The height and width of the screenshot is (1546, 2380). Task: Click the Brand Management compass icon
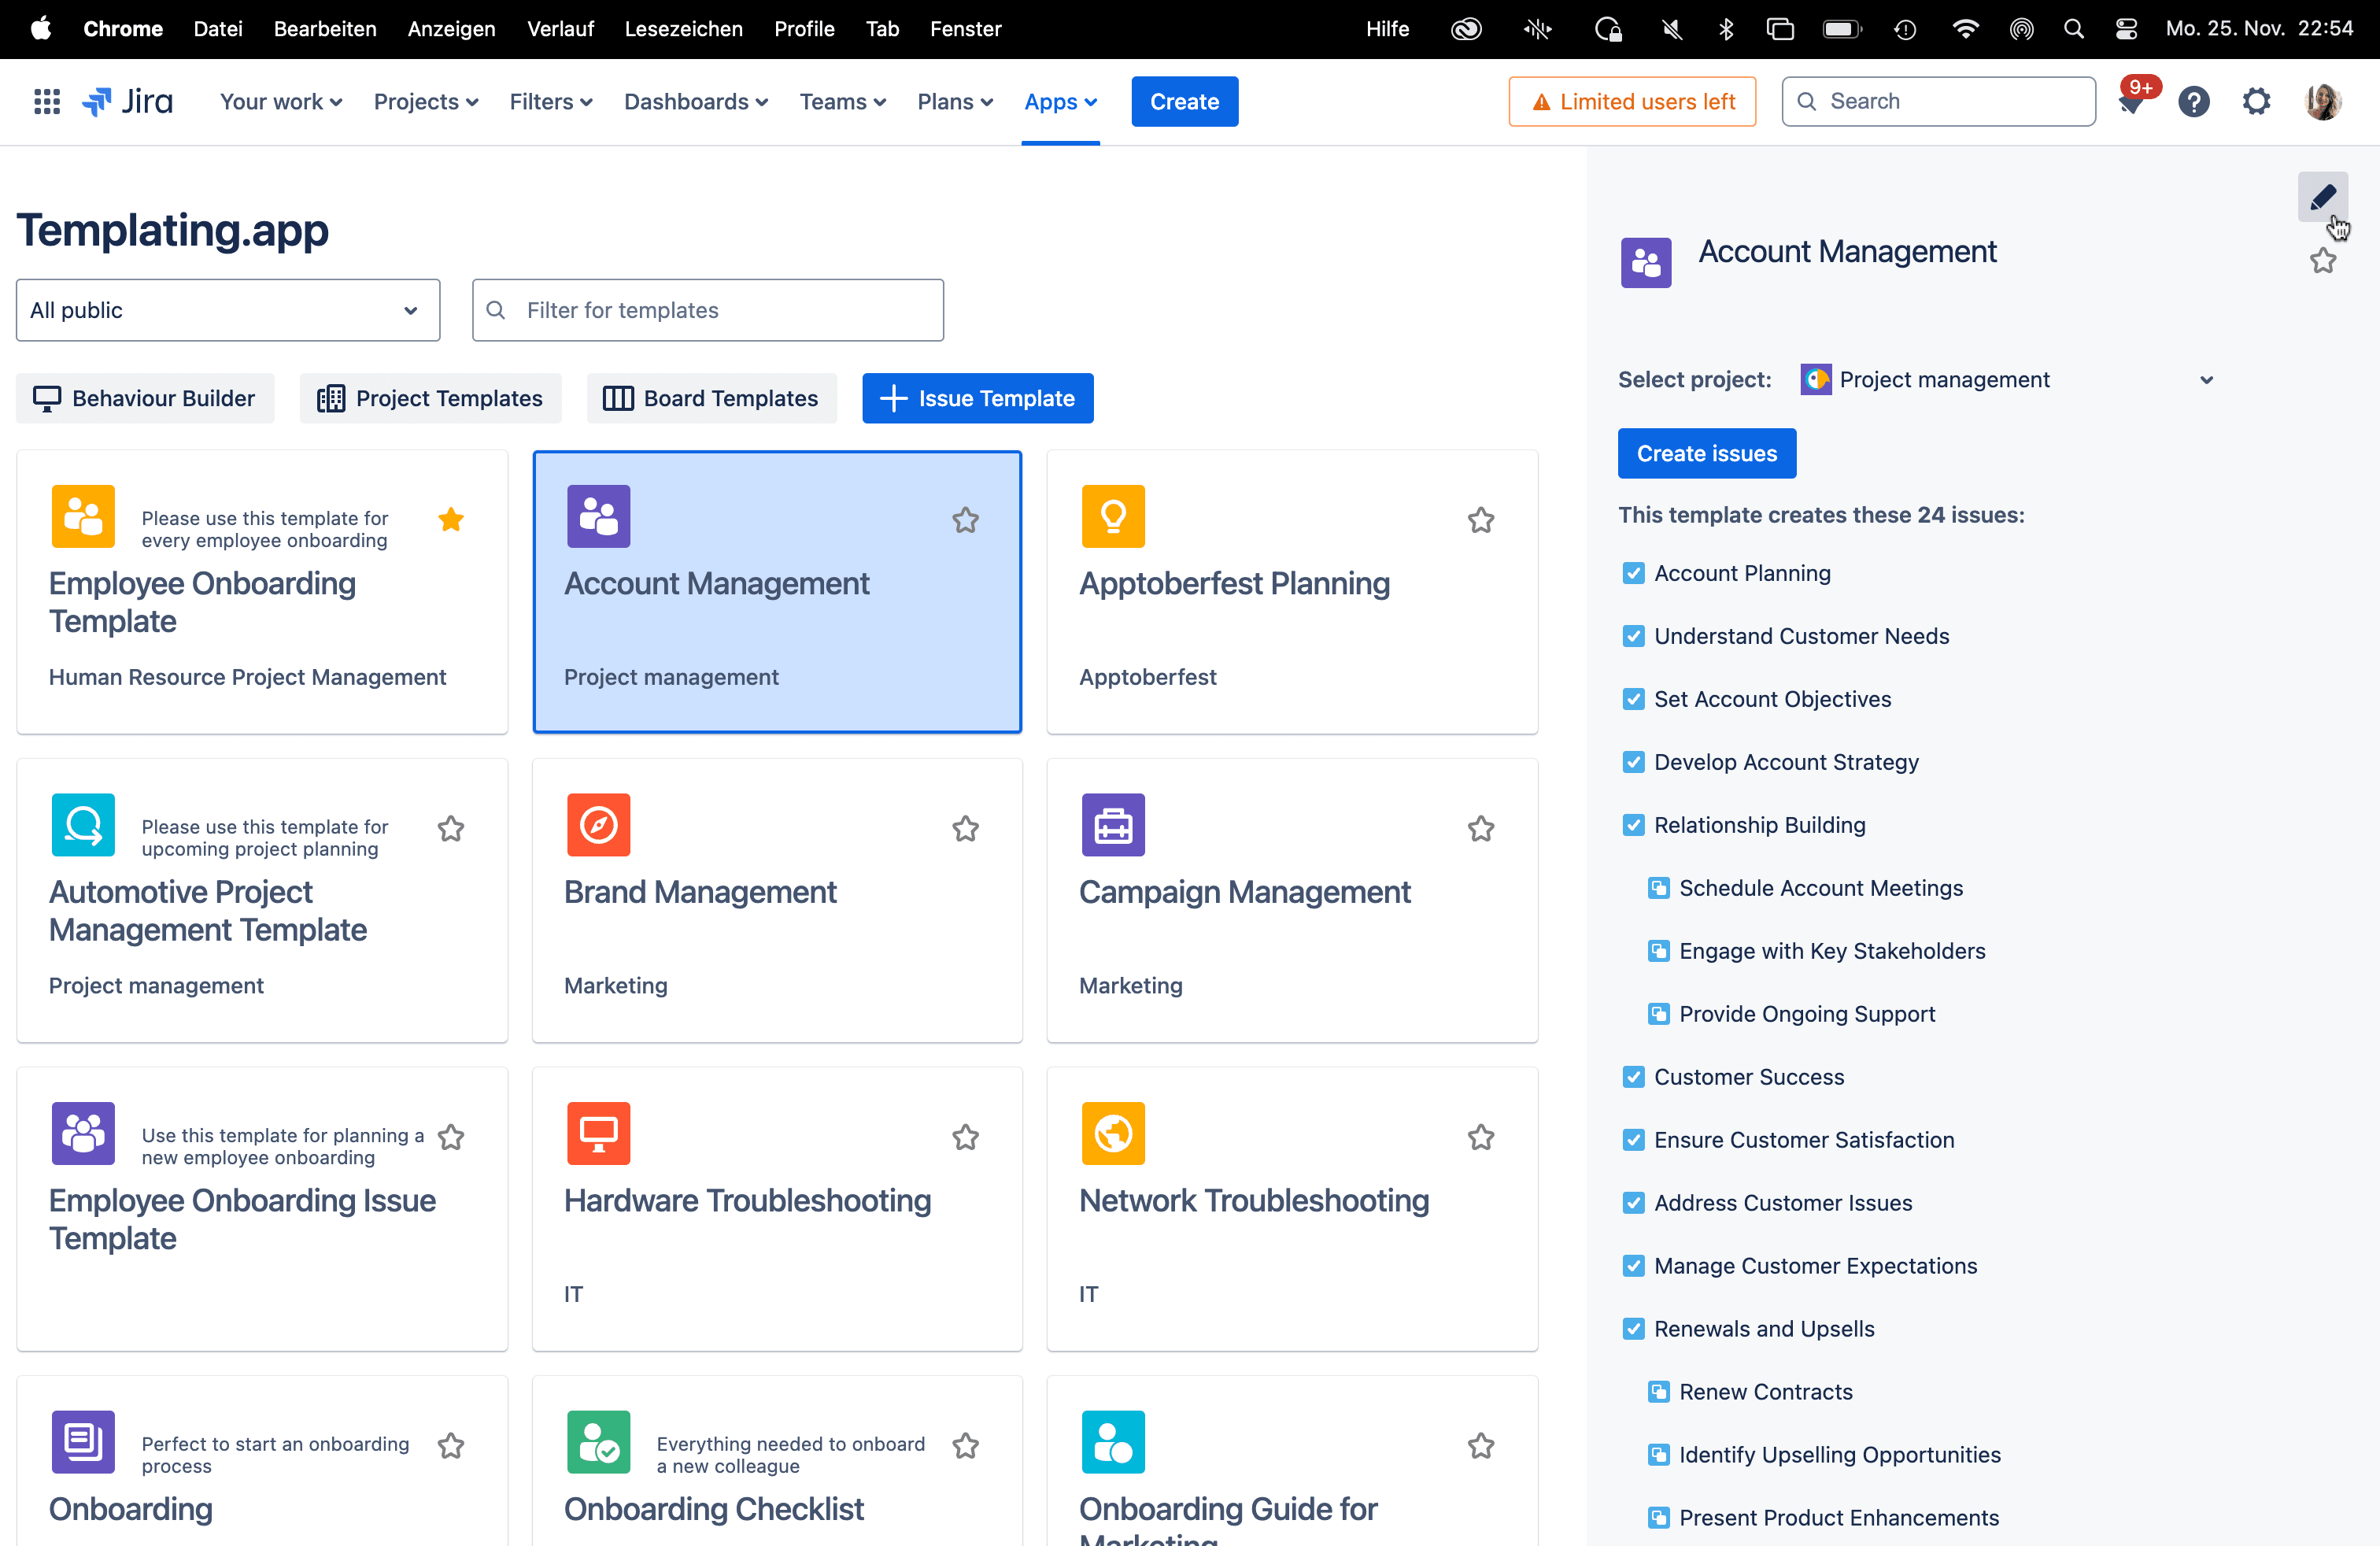tap(598, 825)
